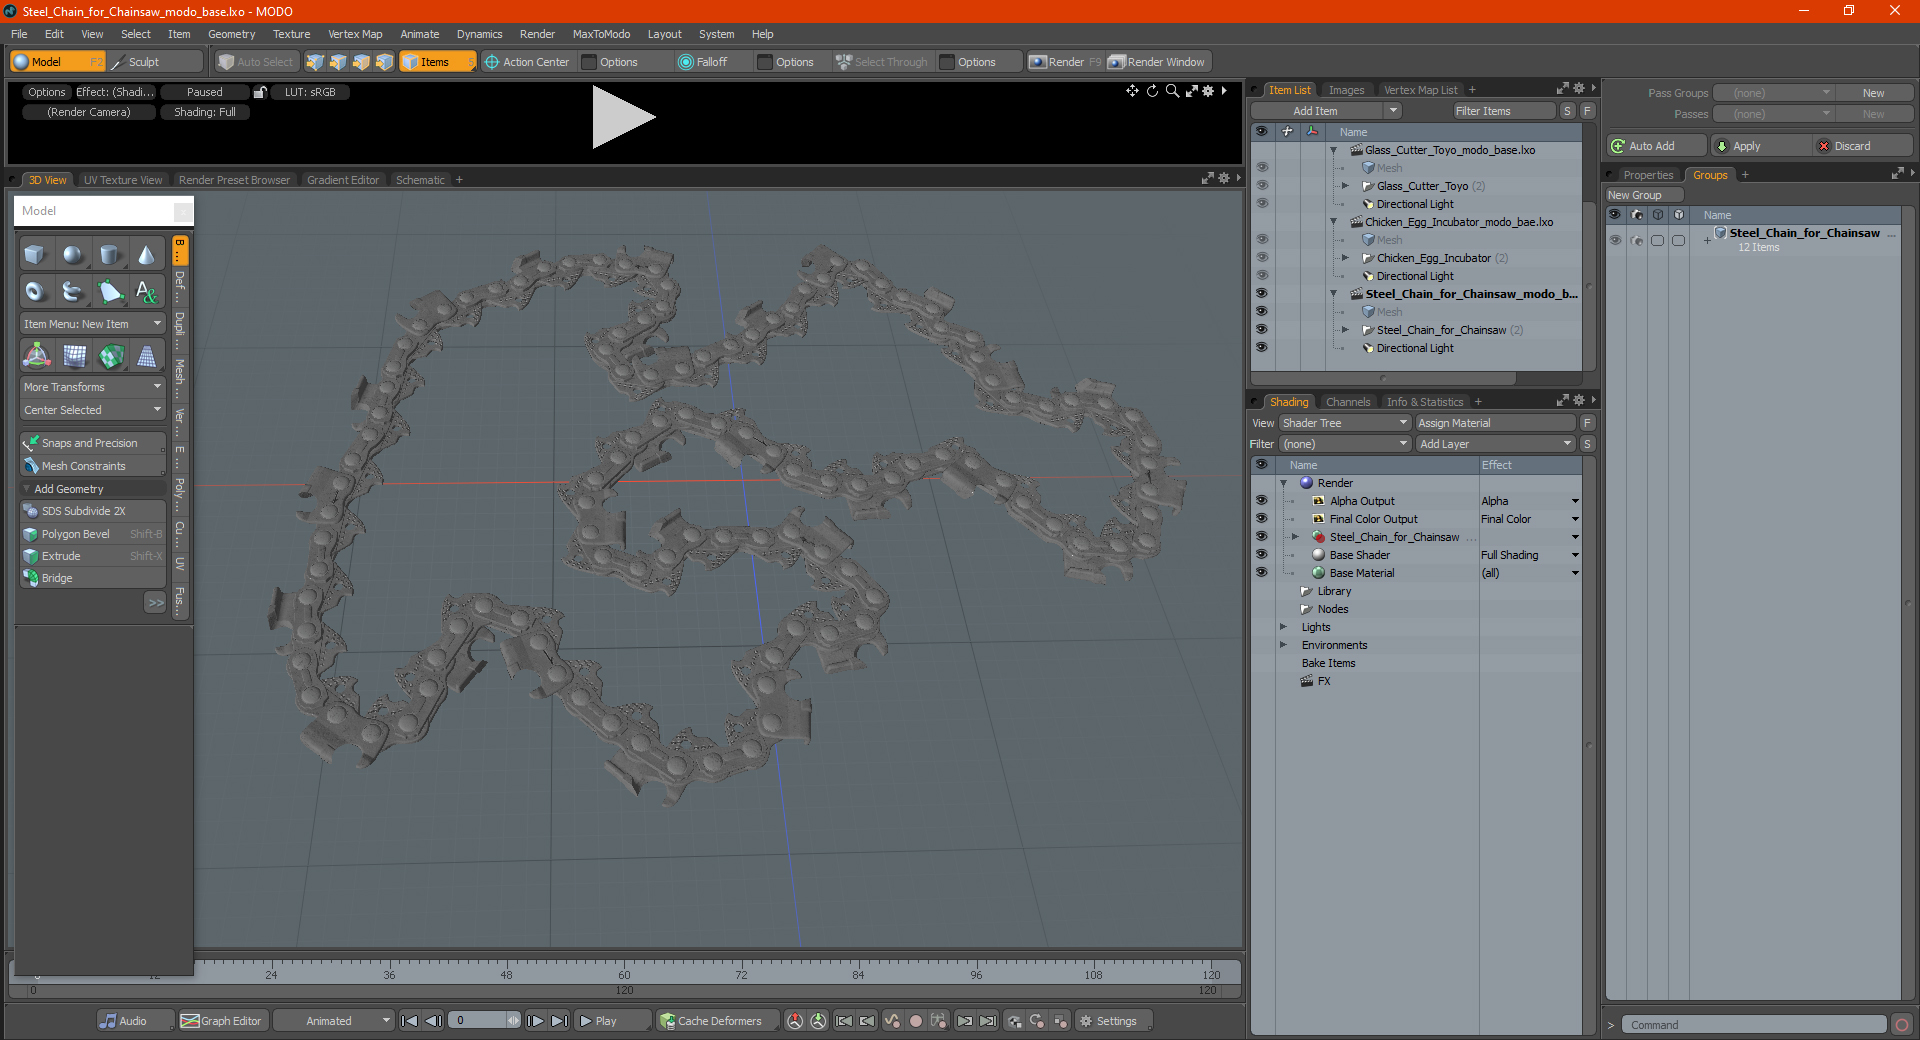Open the Texture menu
This screenshot has height=1040, width=1920.
(x=291, y=34)
